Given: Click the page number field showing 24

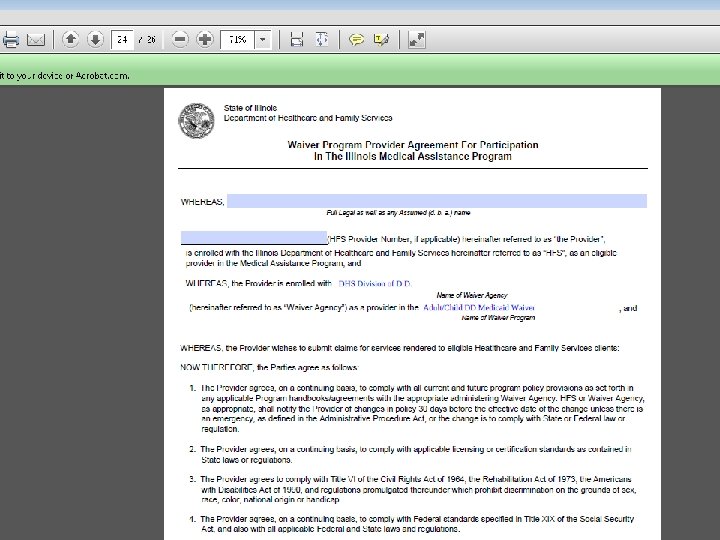Looking at the screenshot, I should pyautogui.click(x=122, y=39).
